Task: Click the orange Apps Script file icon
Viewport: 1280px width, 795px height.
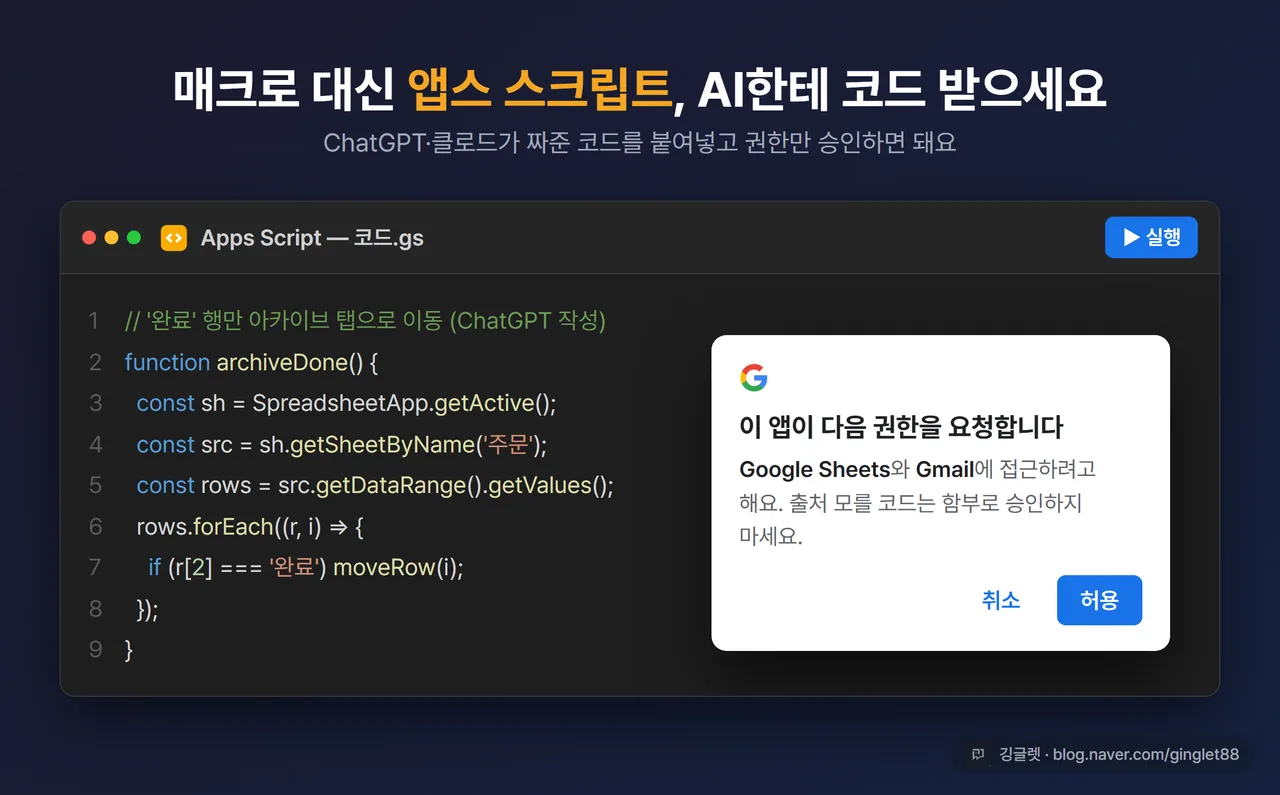Action: 174,238
